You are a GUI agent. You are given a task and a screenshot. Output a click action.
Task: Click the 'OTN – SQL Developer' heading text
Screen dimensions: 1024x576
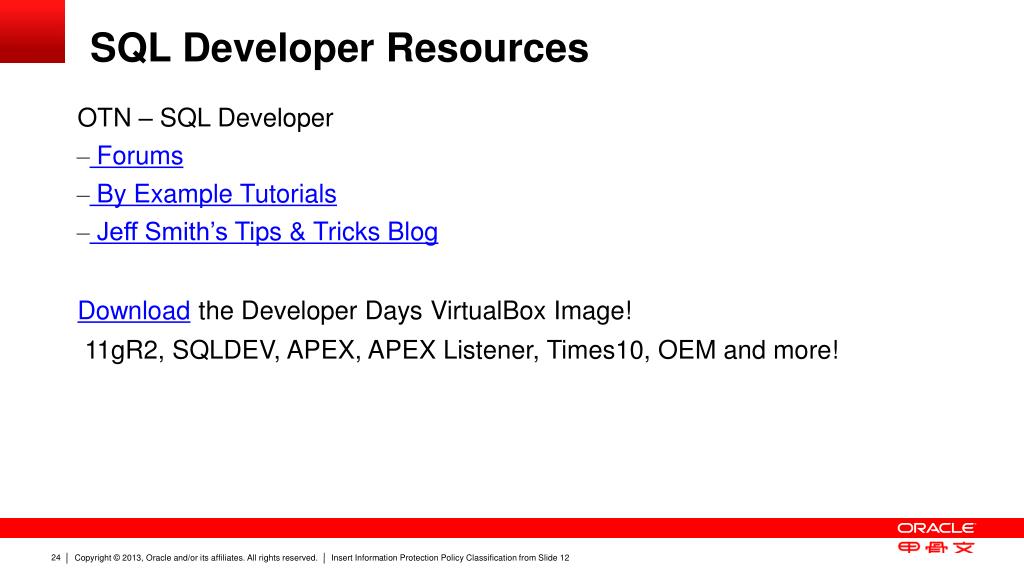tap(205, 118)
